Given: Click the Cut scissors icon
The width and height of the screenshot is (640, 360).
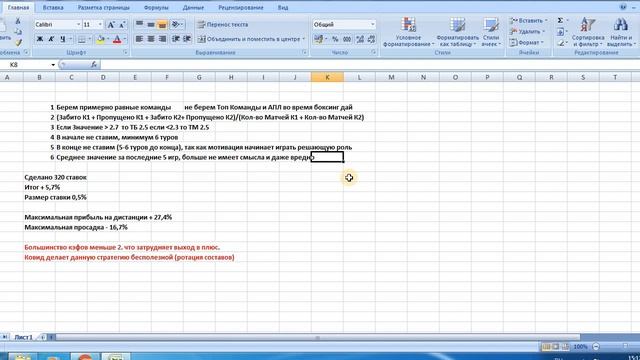Looking at the screenshot, I should click(x=18, y=21).
